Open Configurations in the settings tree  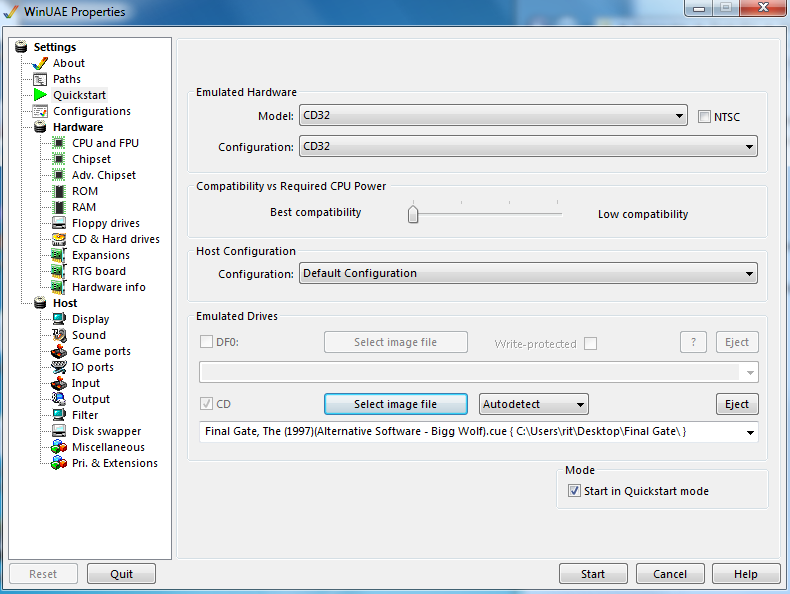(x=91, y=111)
